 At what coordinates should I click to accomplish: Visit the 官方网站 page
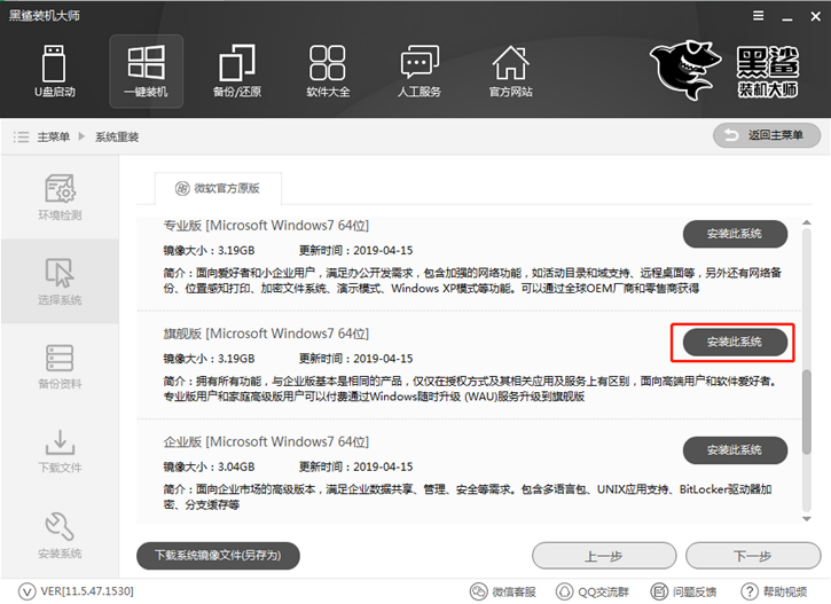point(510,70)
